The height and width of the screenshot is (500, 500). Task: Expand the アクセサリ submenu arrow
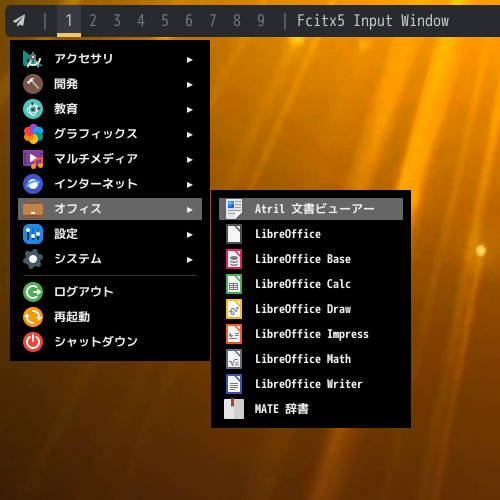(x=189, y=60)
